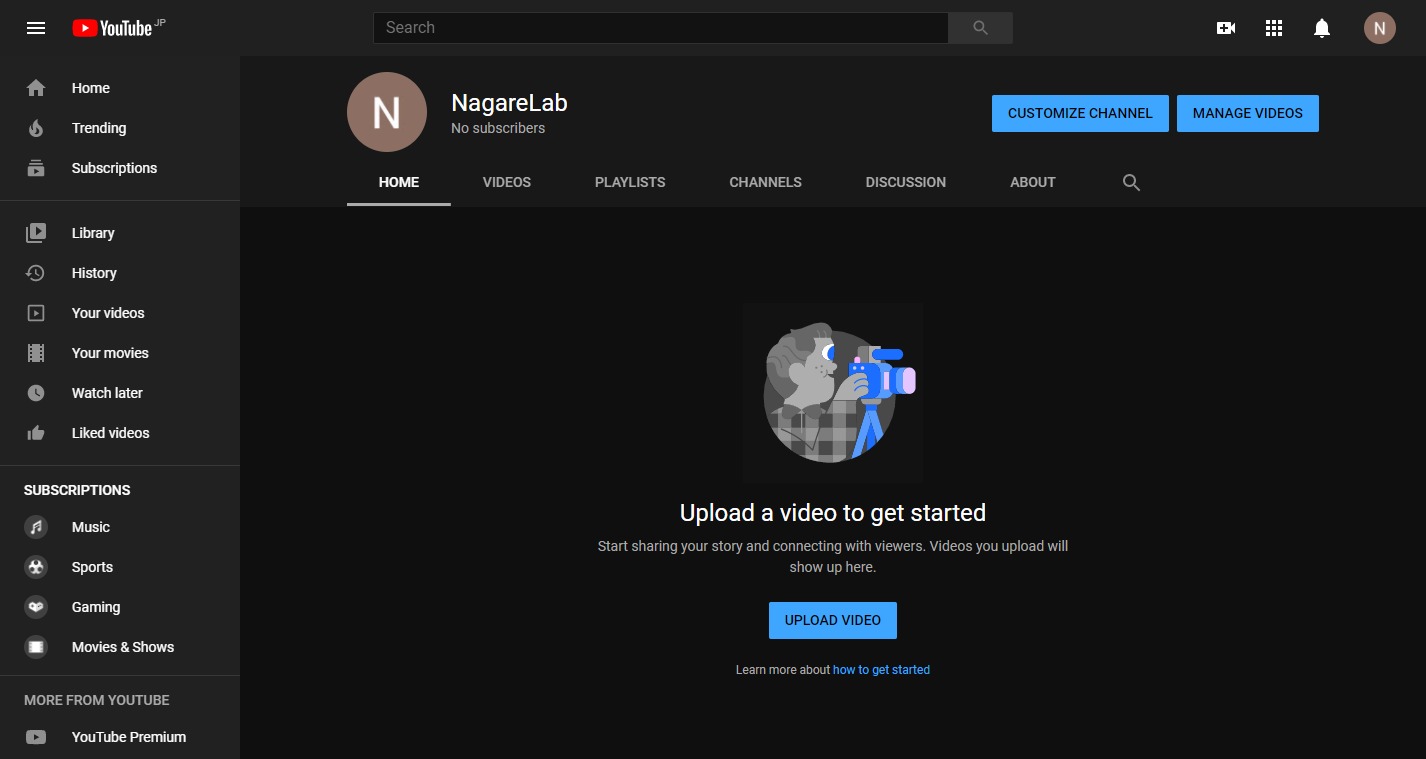
Task: Switch to the DISCUSSION tab
Action: pyautogui.click(x=906, y=182)
